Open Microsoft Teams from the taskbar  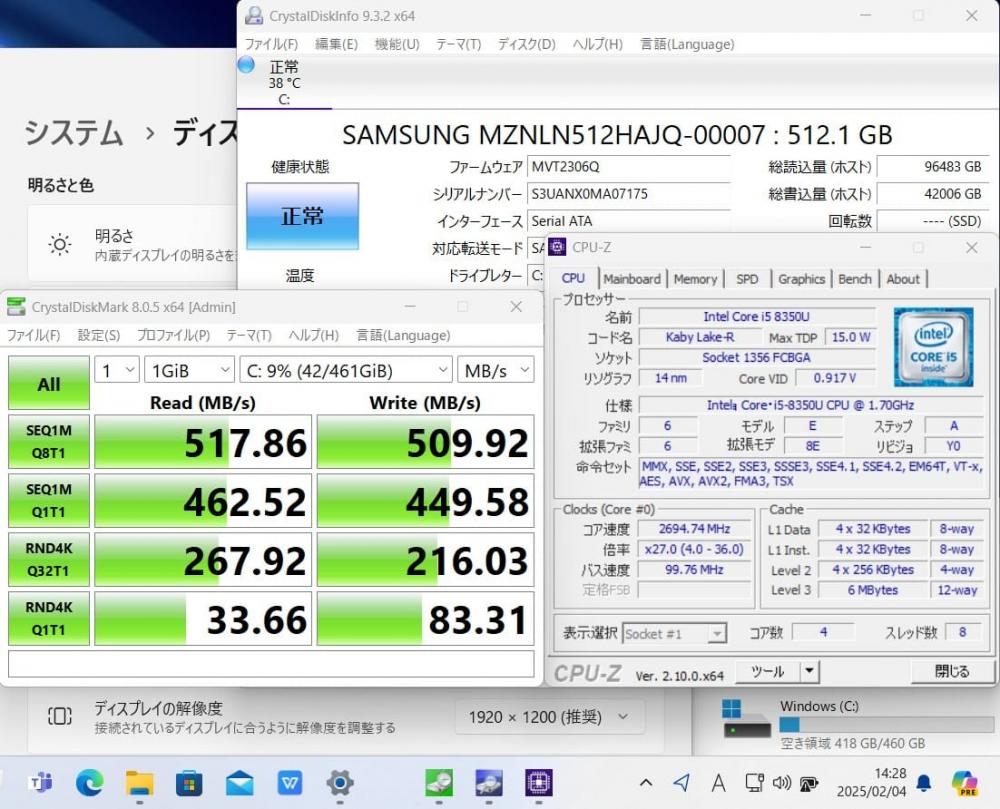(41, 782)
